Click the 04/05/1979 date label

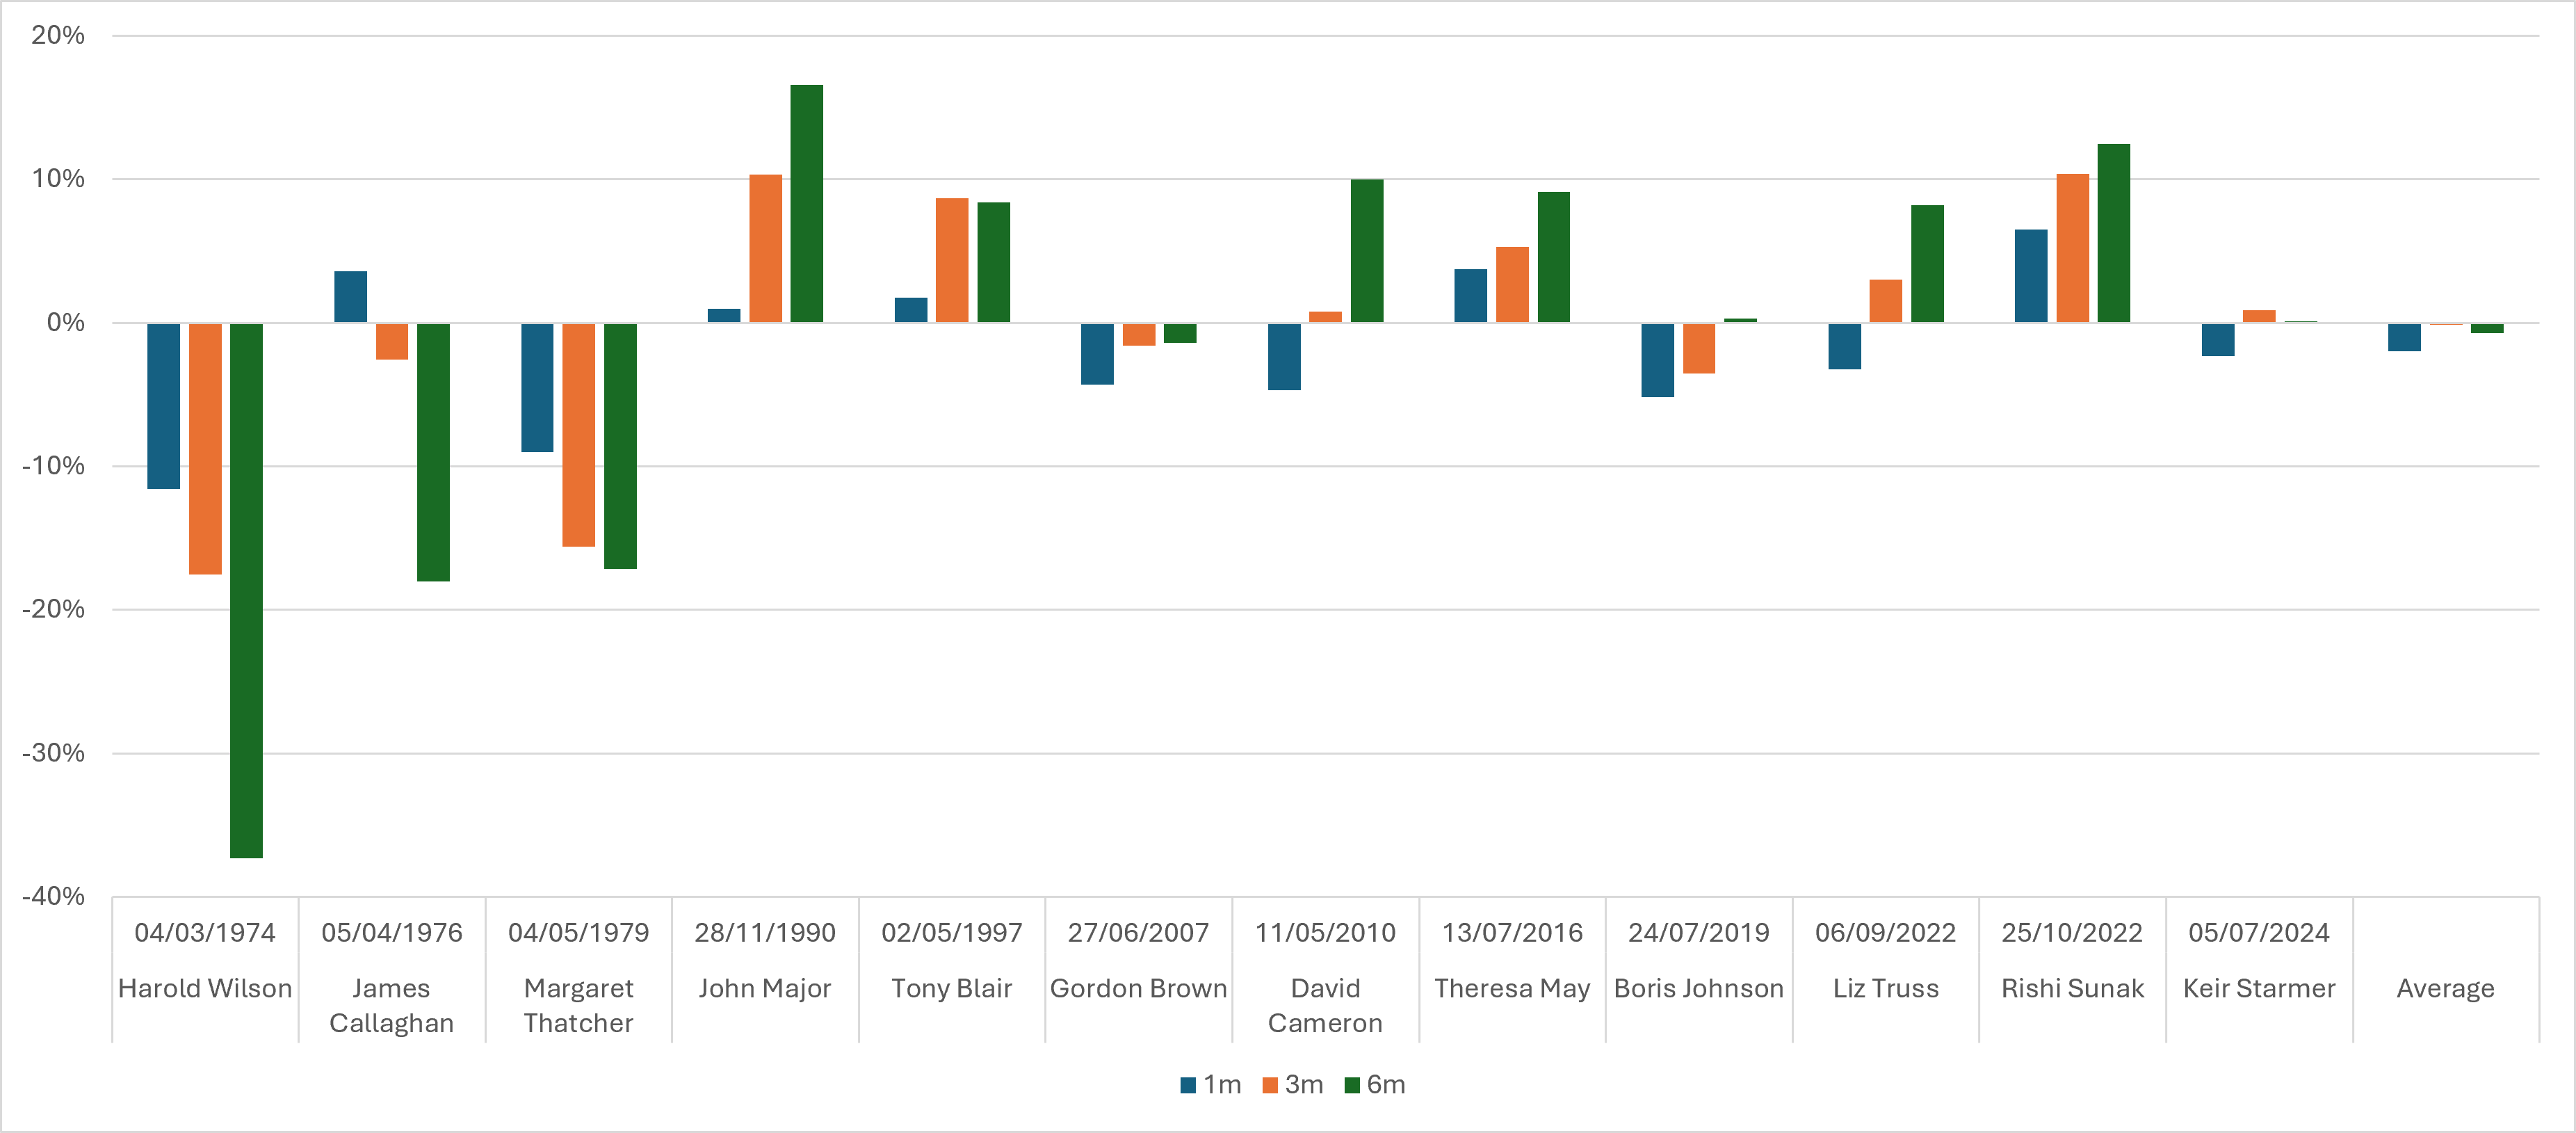pyautogui.click(x=578, y=932)
